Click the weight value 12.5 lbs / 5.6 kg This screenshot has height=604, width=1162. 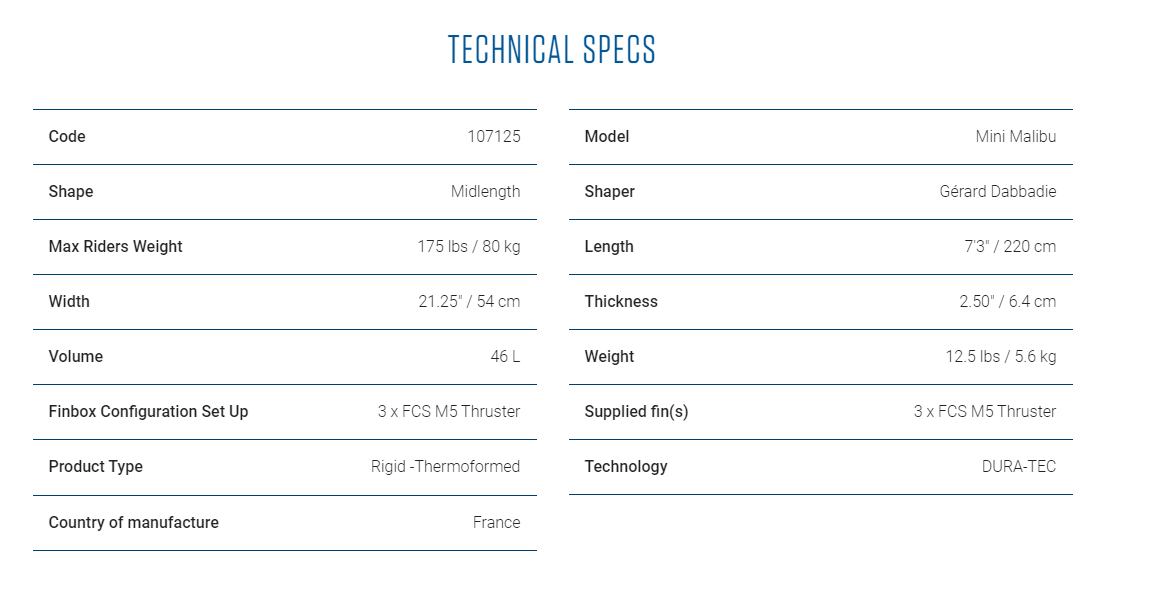(x=1001, y=356)
